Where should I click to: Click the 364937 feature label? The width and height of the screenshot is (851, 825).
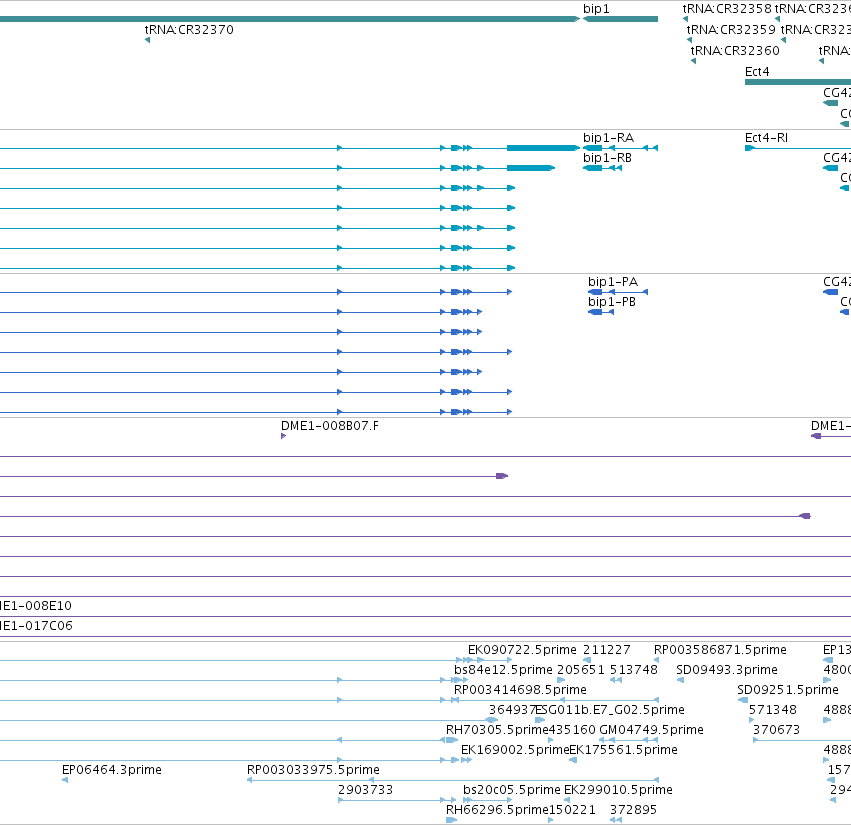pos(512,710)
